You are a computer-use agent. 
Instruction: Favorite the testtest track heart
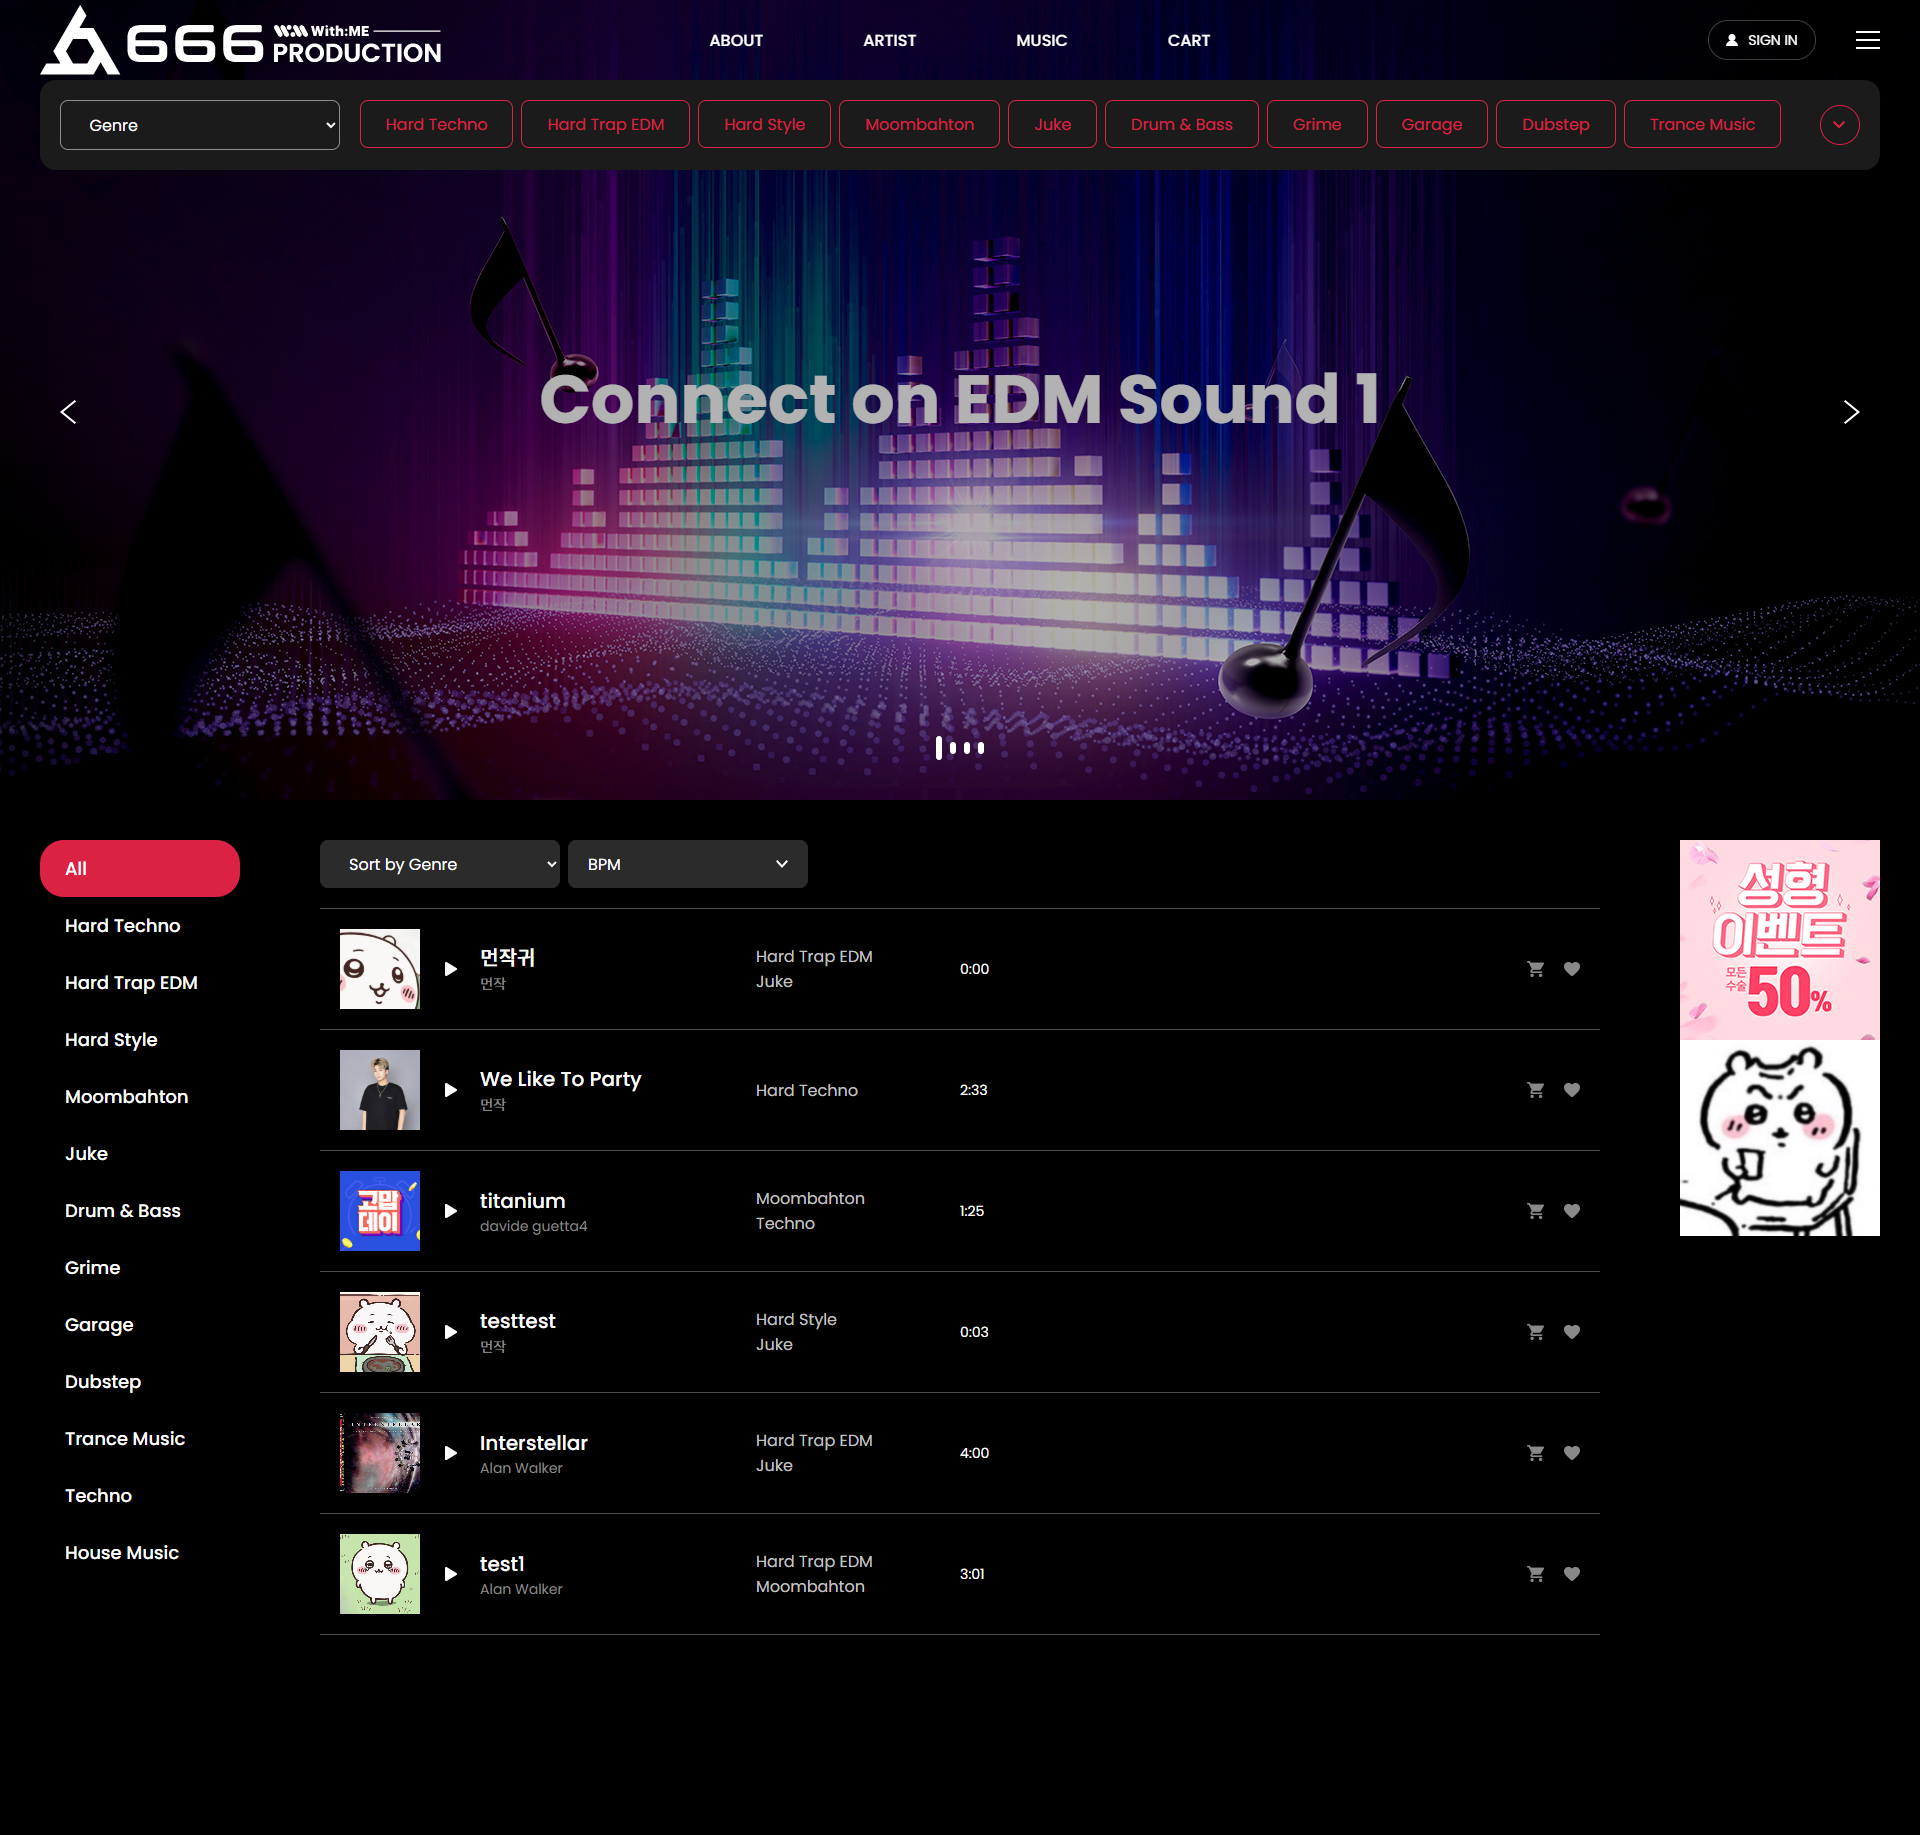1572,1332
